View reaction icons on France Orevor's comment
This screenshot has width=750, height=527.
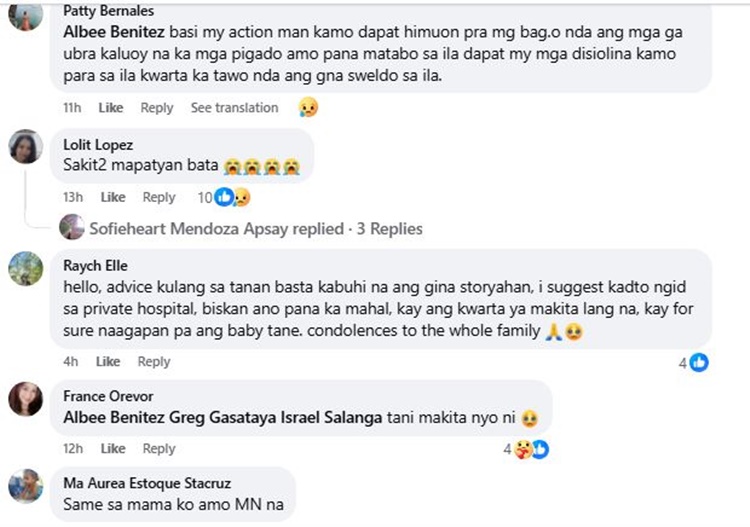528,449
